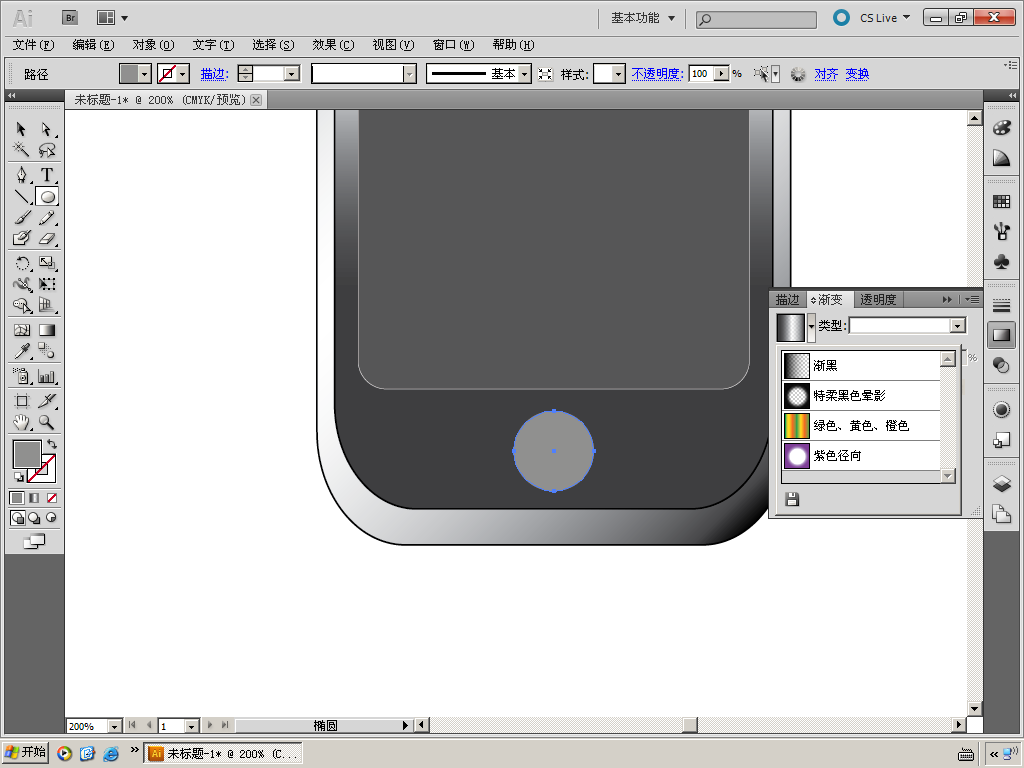Click the 不透明度 link
The image size is (1024, 768).
coord(656,74)
